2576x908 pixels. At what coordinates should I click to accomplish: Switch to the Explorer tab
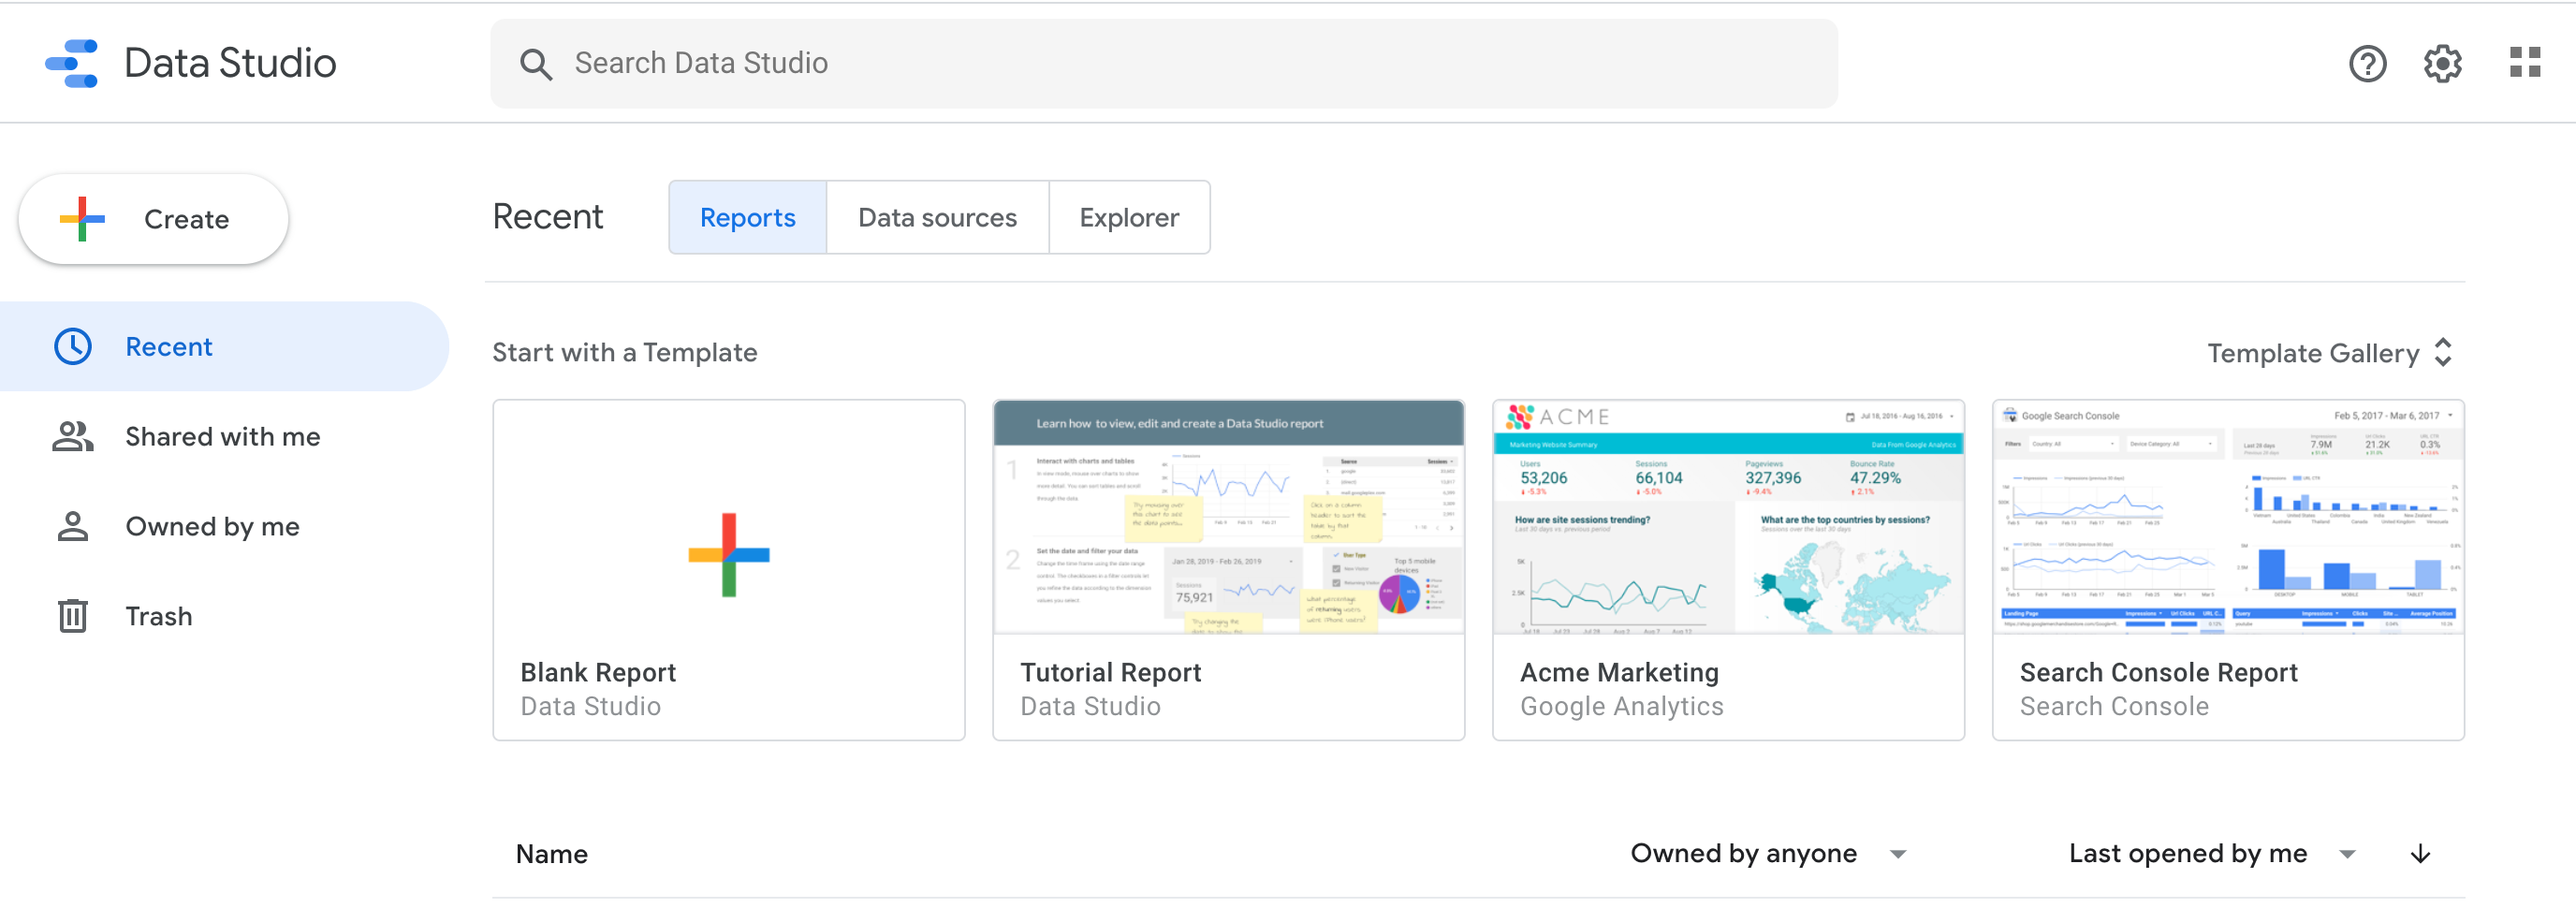click(x=1129, y=218)
